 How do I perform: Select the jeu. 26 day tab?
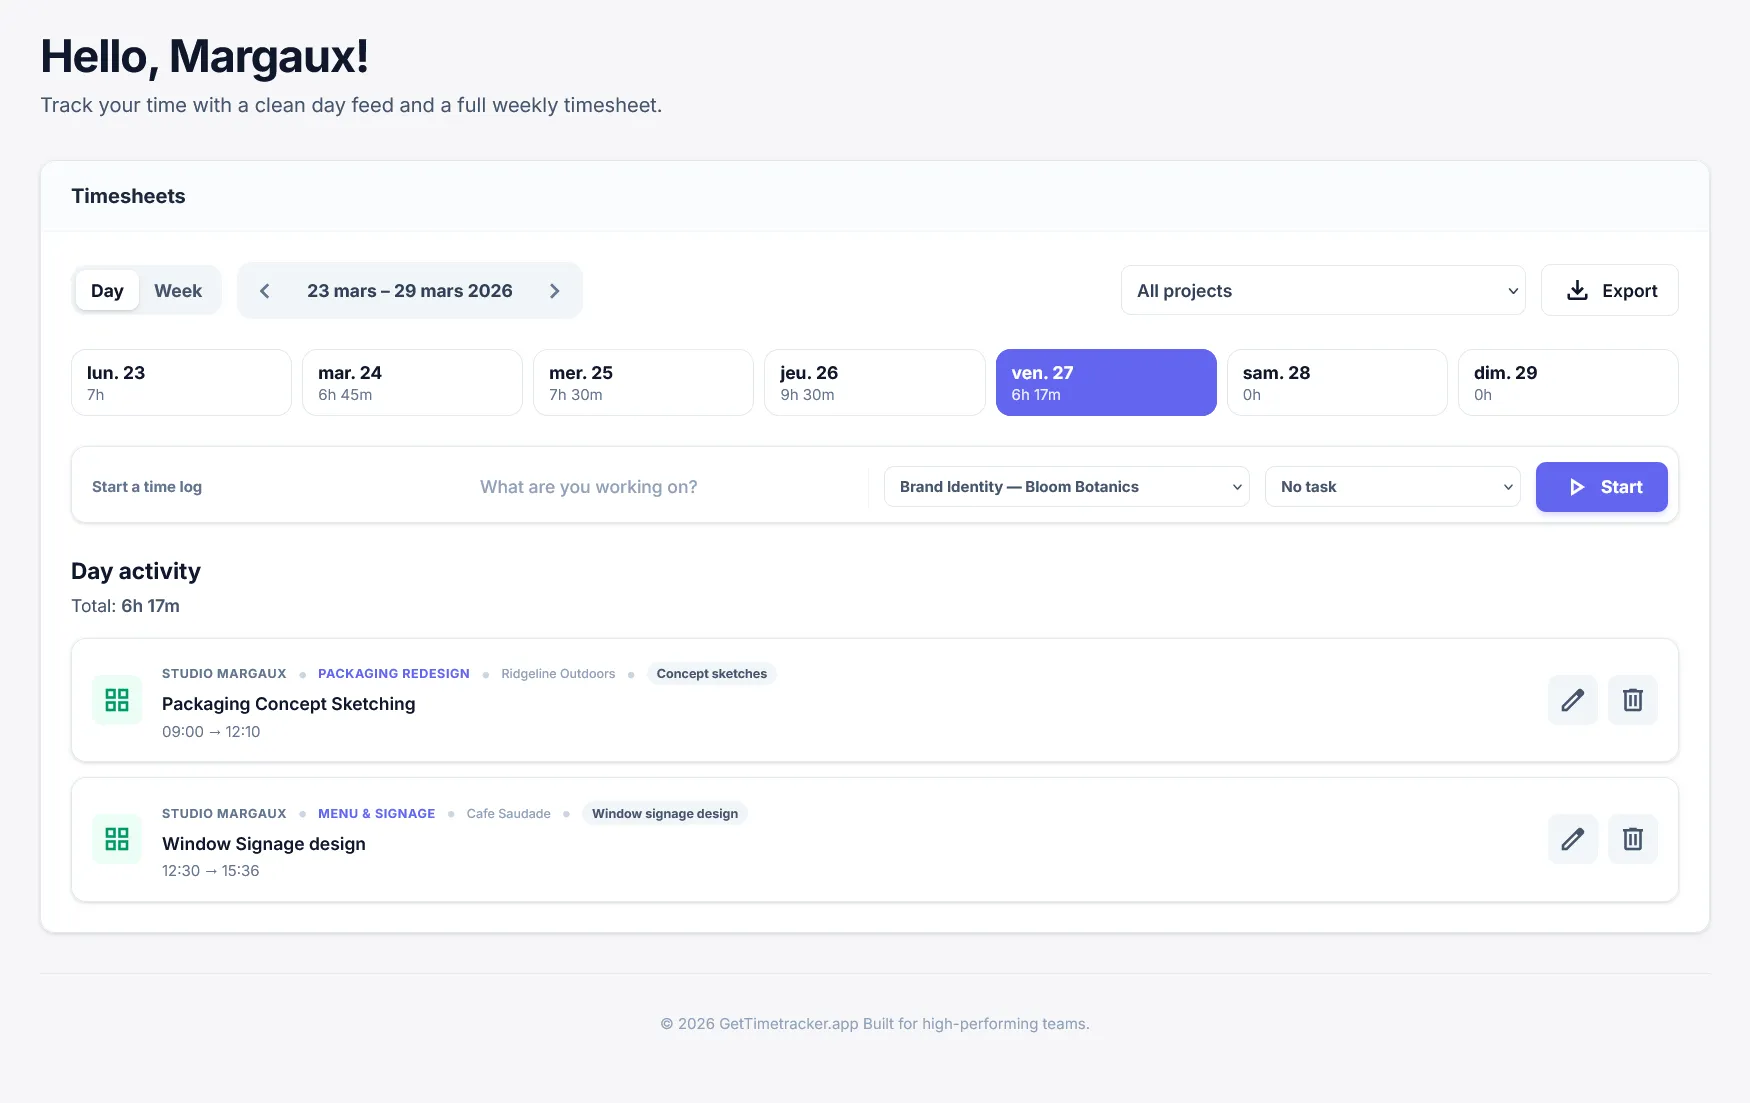click(x=874, y=382)
